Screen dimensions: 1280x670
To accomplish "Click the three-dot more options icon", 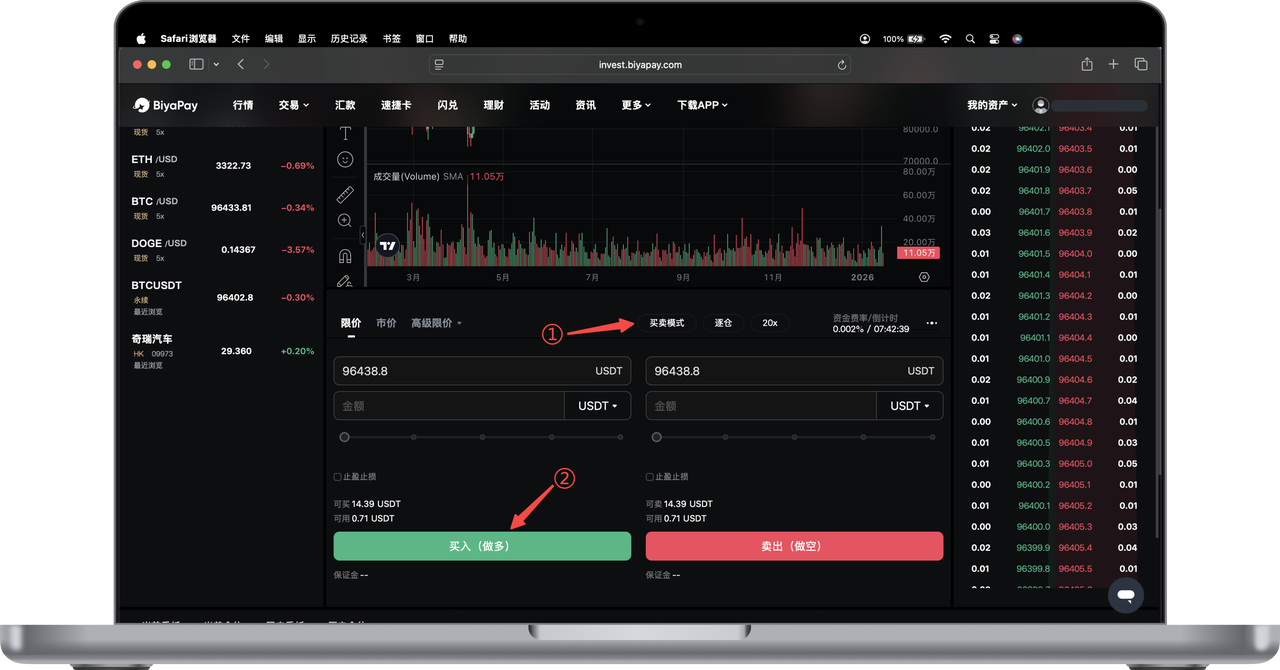I will click(932, 323).
